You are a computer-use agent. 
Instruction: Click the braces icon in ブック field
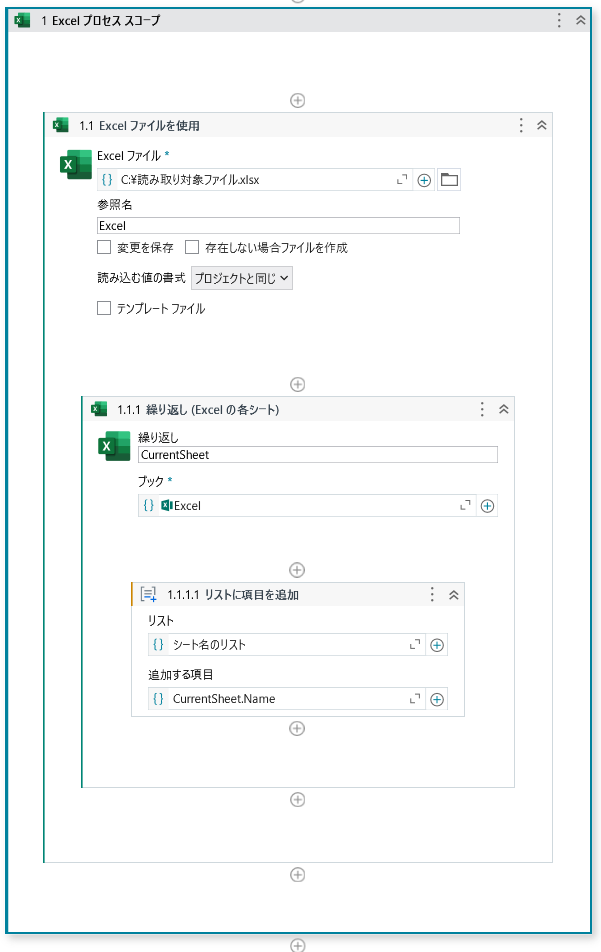(x=149, y=506)
